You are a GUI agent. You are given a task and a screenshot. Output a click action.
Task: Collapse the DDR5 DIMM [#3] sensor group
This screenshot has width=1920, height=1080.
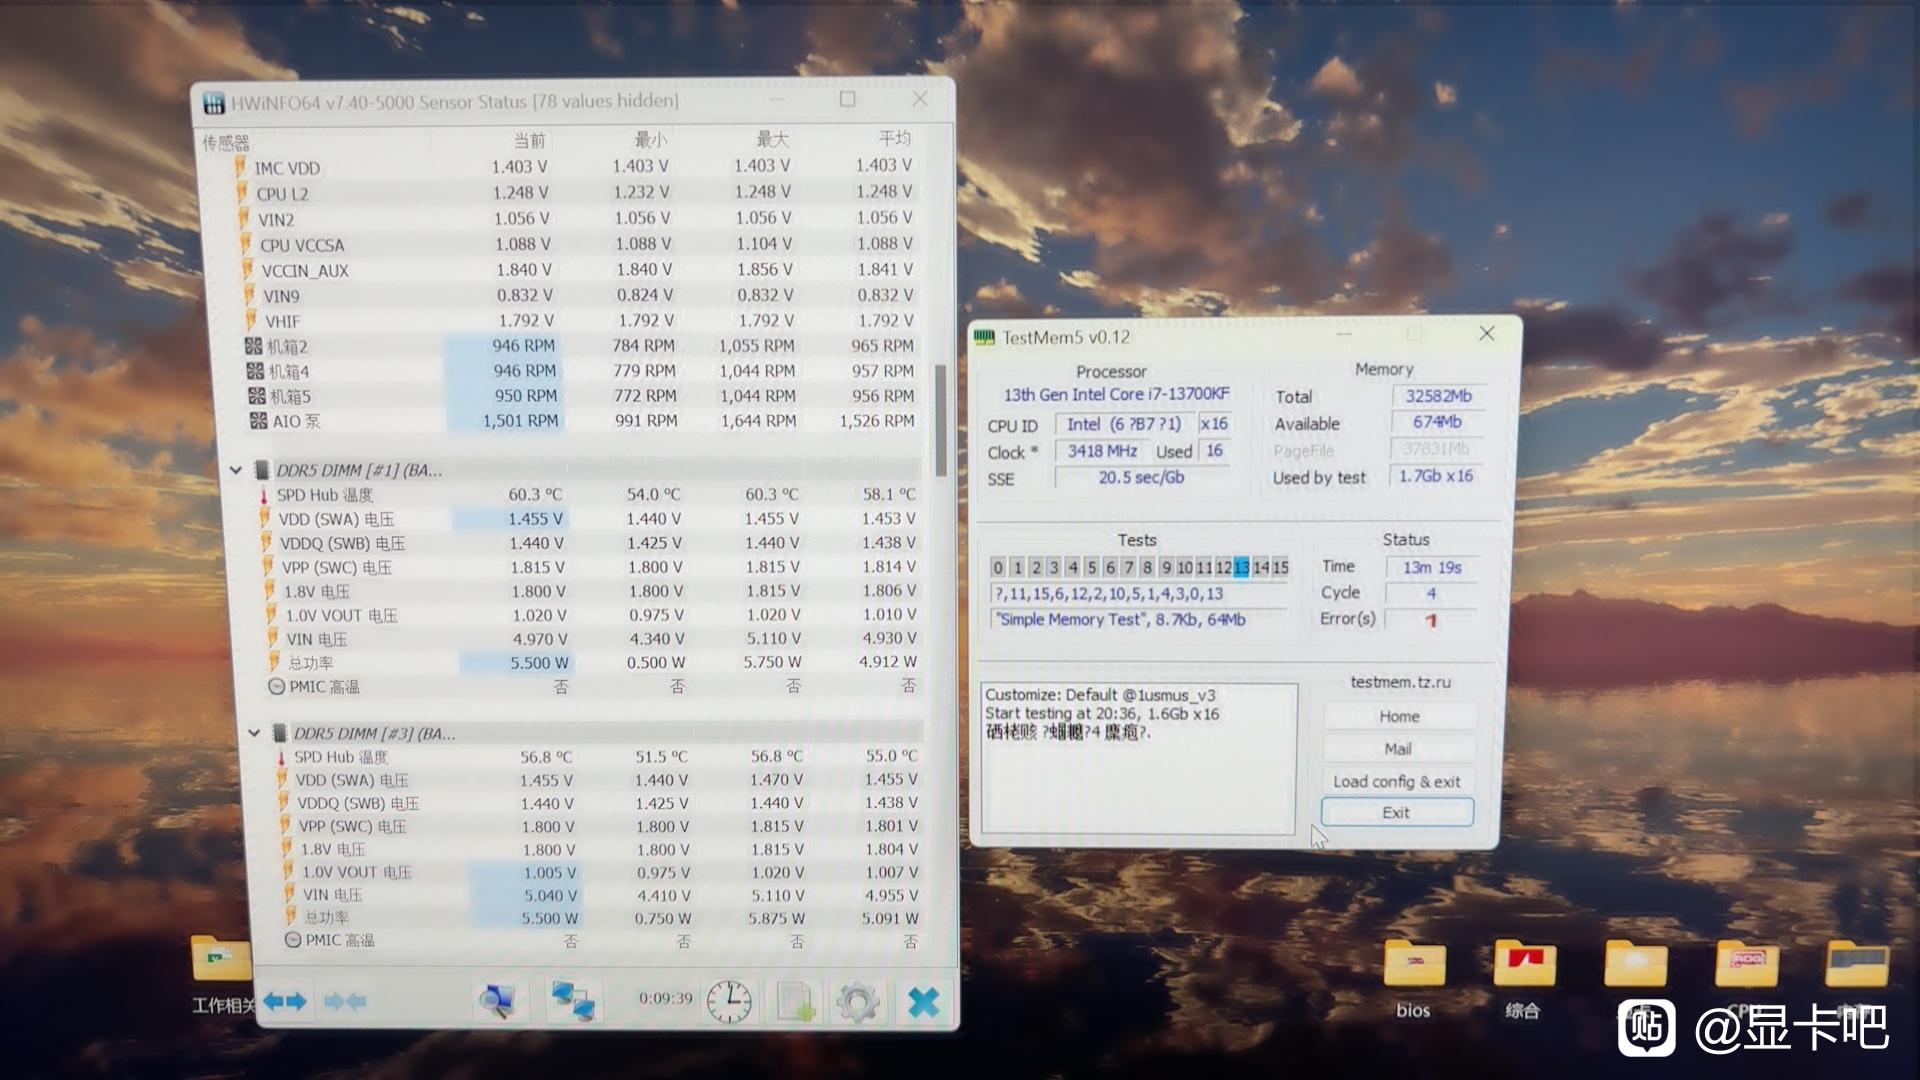pyautogui.click(x=254, y=733)
